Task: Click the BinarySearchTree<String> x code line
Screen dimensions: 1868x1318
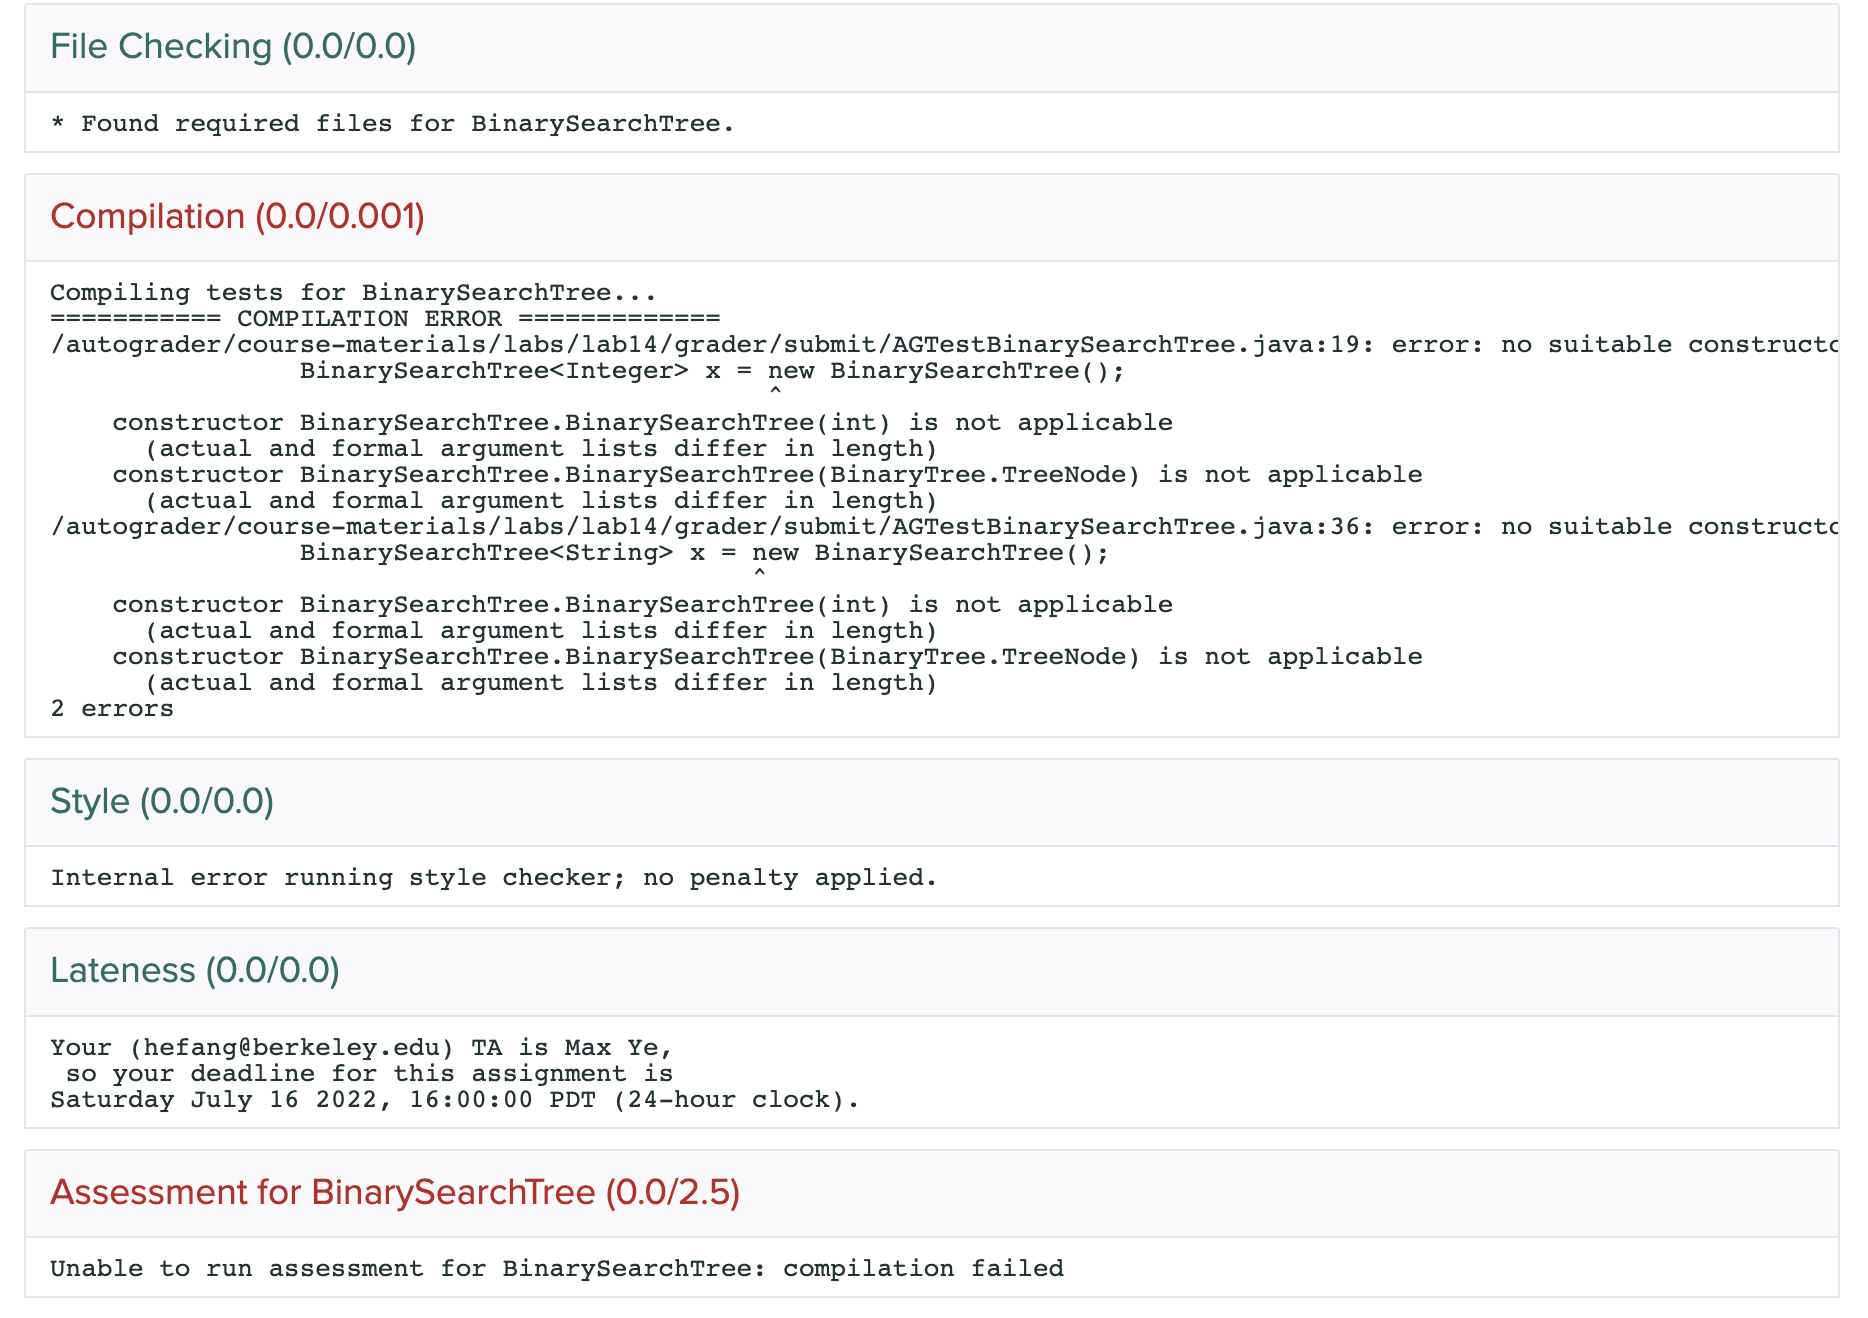Action: coord(704,553)
